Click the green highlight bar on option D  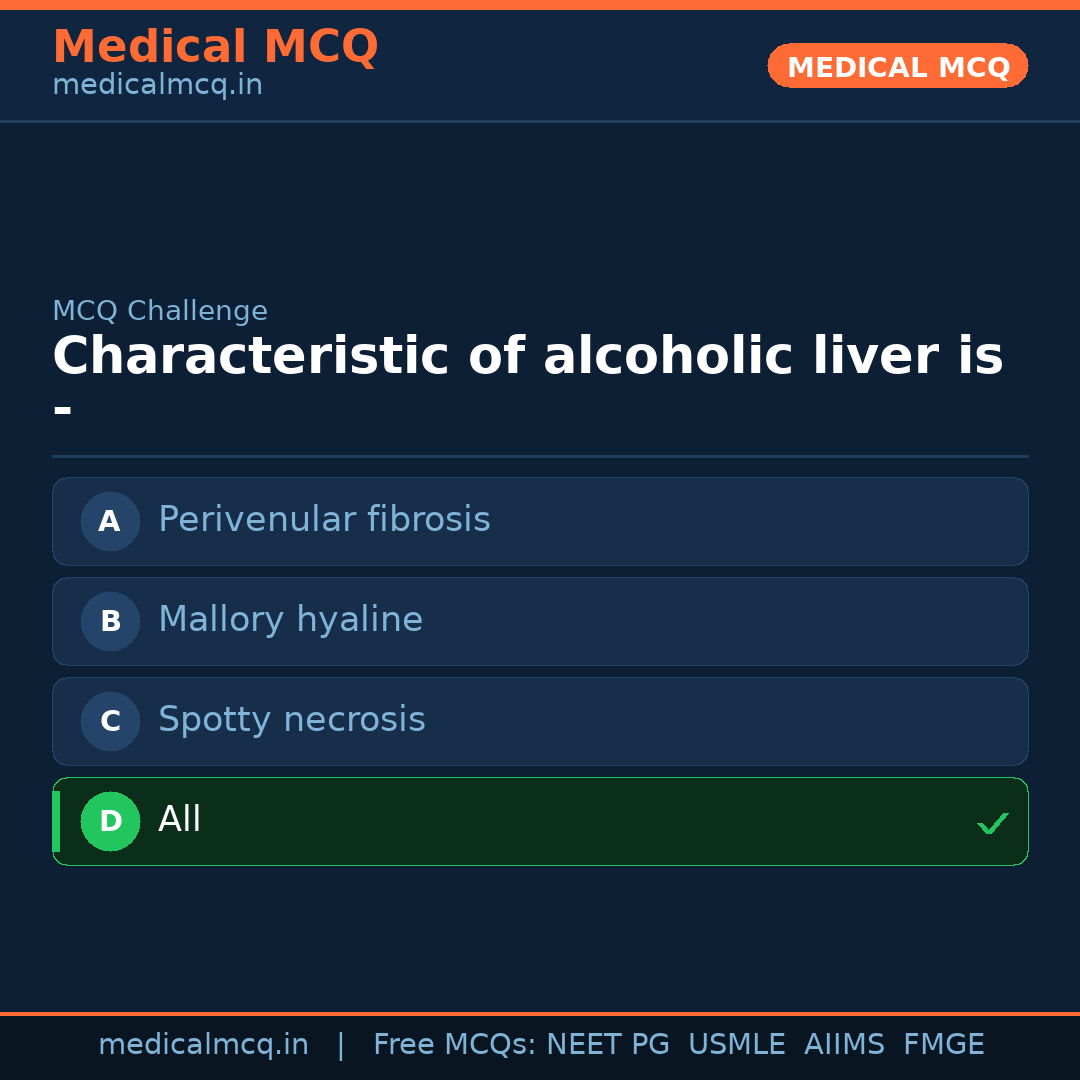pyautogui.click(x=55, y=821)
